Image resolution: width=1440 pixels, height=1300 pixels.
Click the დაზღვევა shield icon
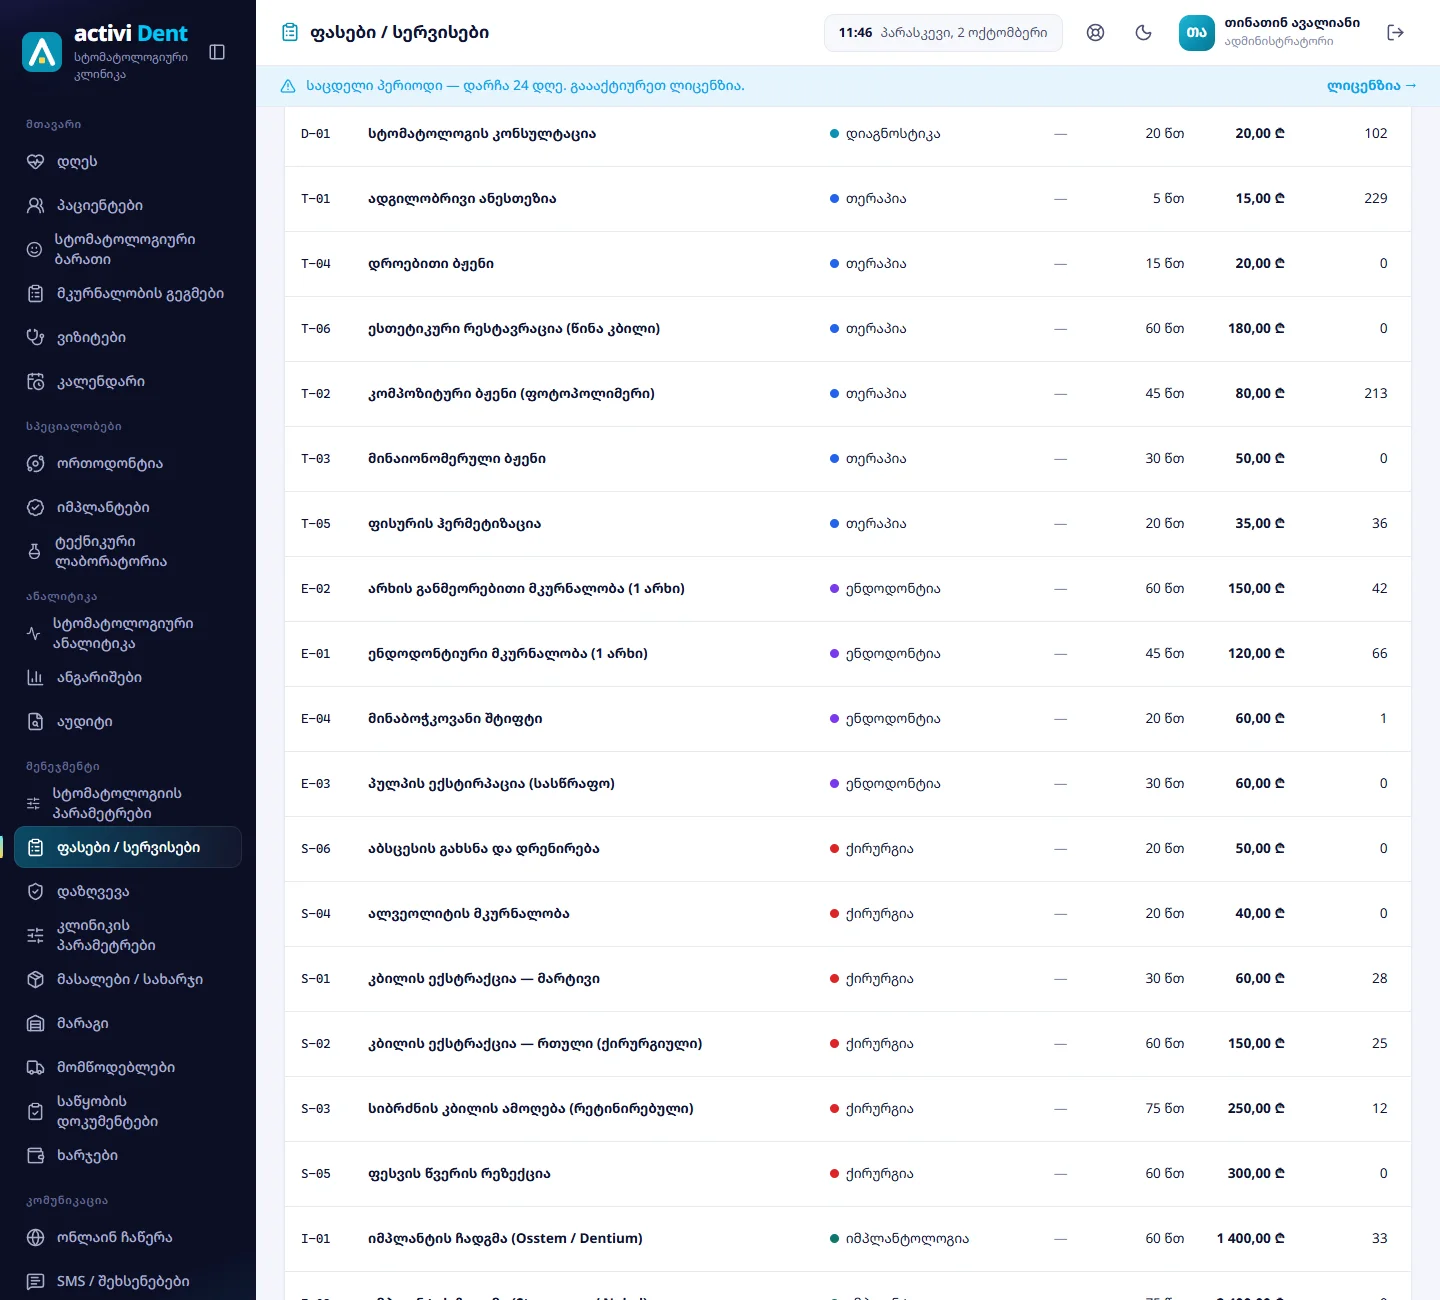tap(35, 891)
